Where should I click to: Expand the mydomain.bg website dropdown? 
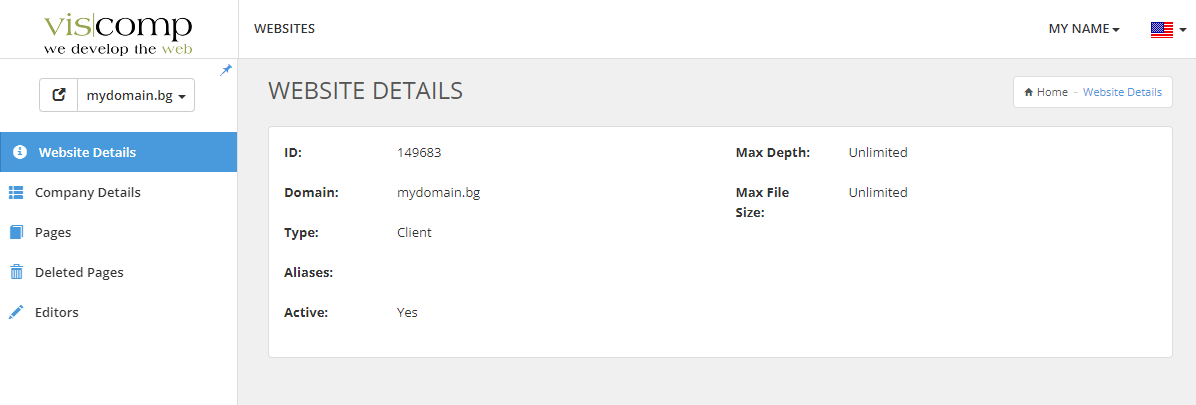point(136,96)
